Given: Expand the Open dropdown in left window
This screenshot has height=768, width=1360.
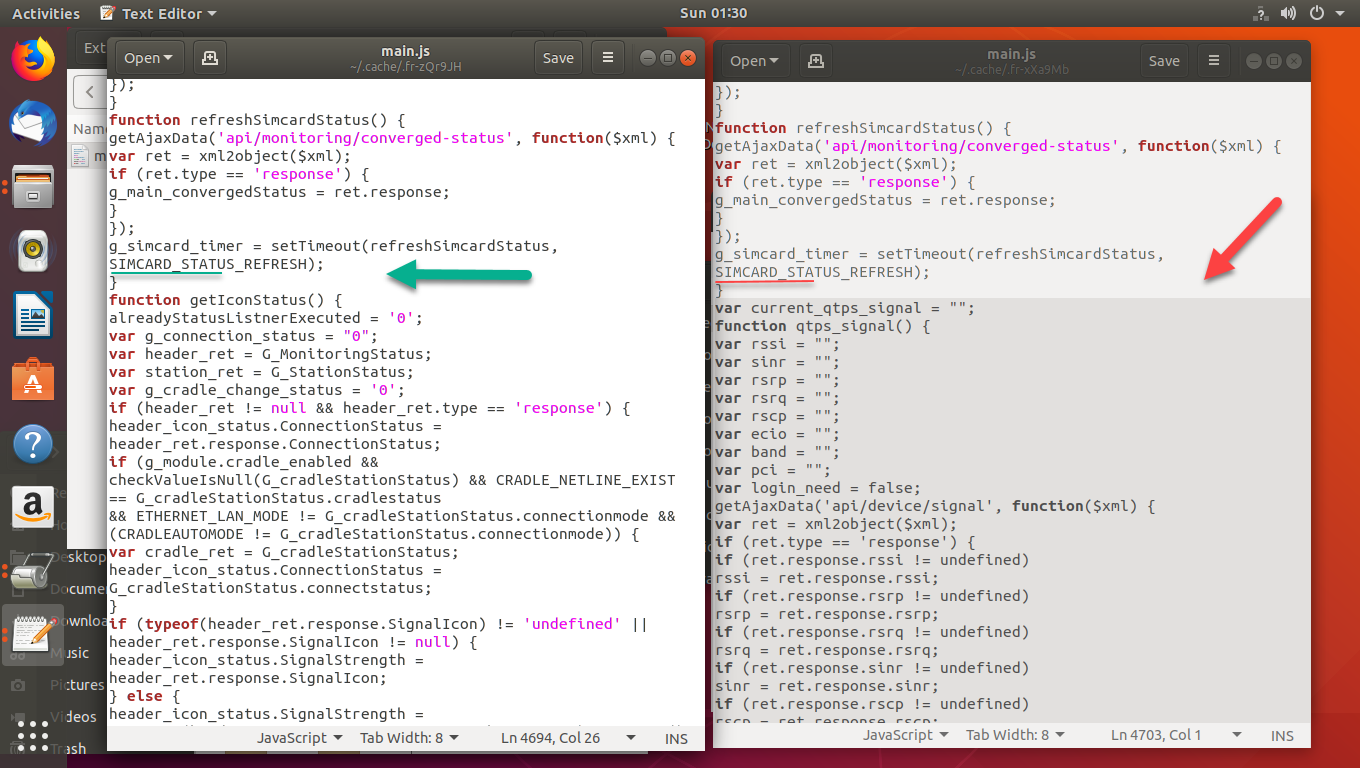Looking at the screenshot, I should click(148, 58).
